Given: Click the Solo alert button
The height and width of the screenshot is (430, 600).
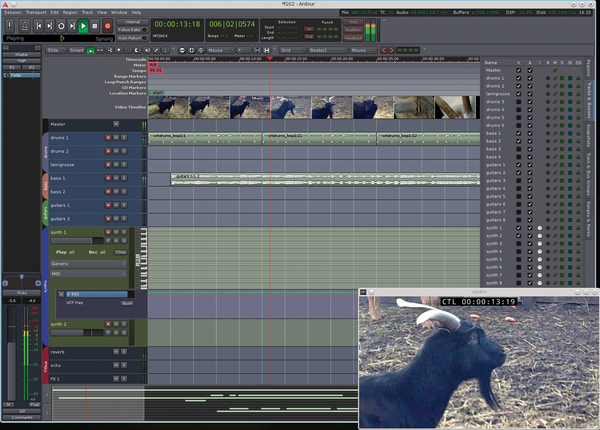Looking at the screenshot, I should (353, 22).
